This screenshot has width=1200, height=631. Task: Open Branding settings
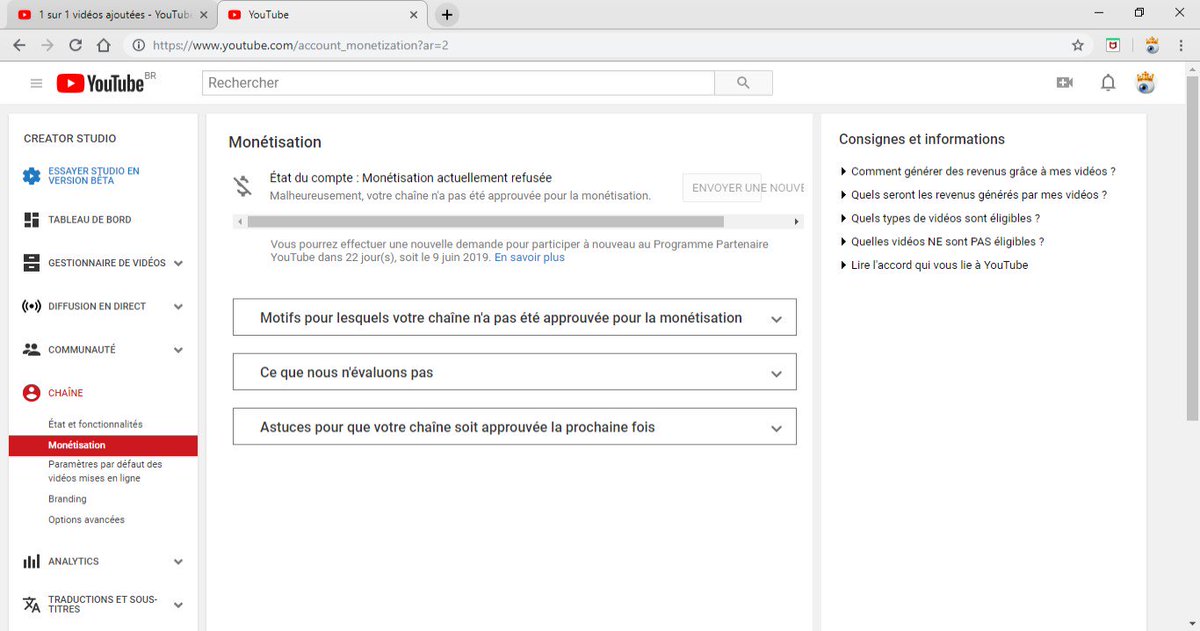coord(67,499)
